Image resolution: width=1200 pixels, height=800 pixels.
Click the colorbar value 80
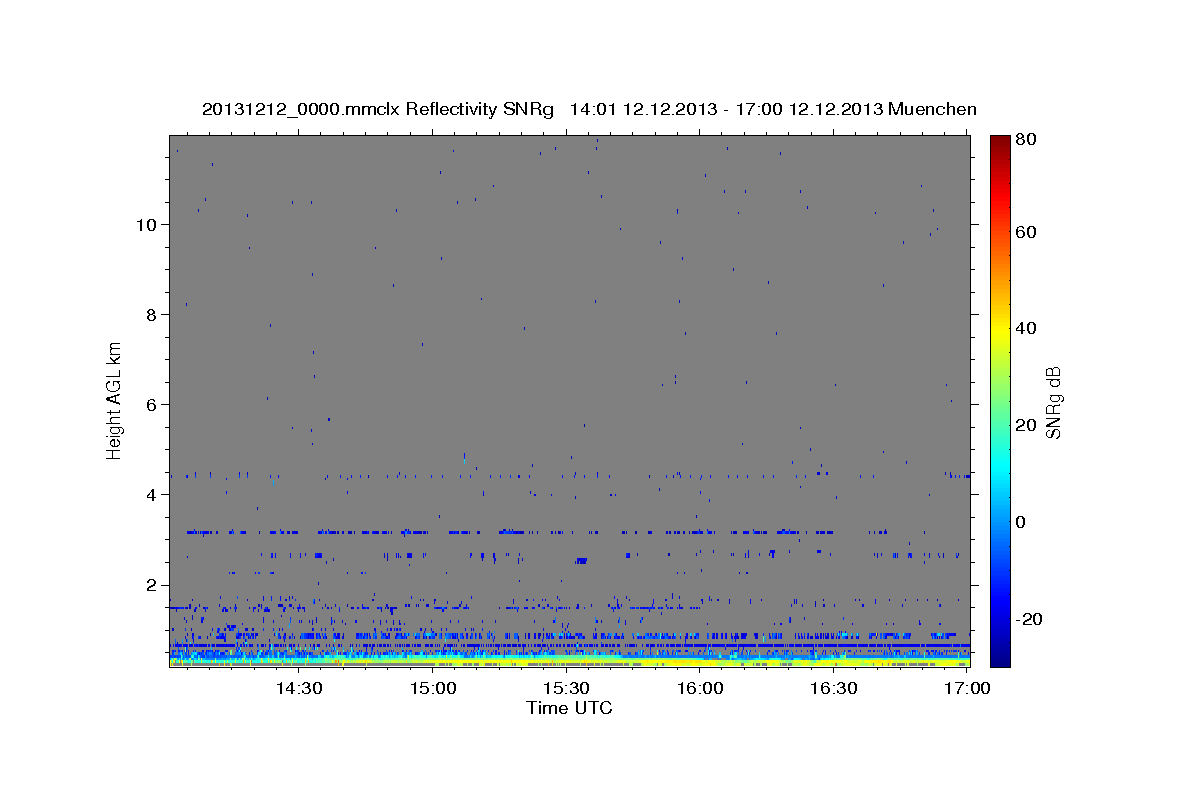[1025, 140]
